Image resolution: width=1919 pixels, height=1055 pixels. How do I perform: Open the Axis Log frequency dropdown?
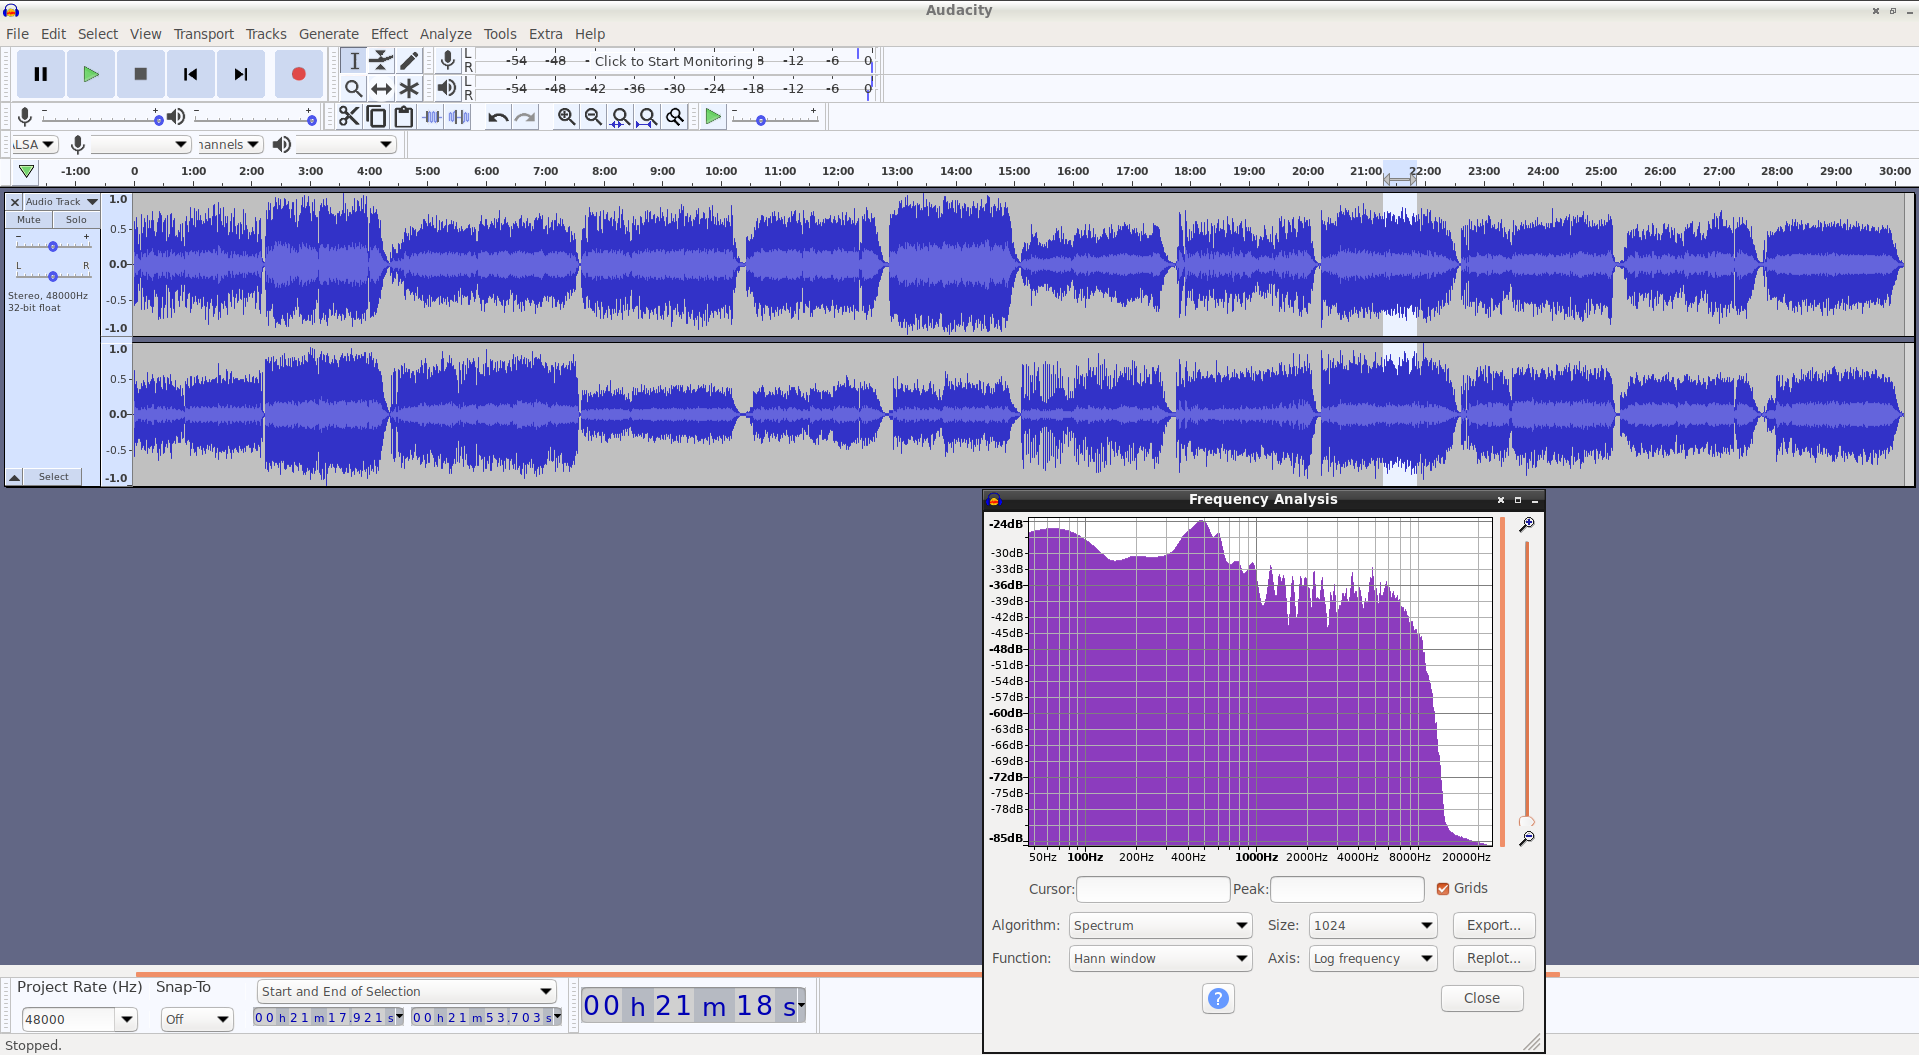click(x=1373, y=958)
